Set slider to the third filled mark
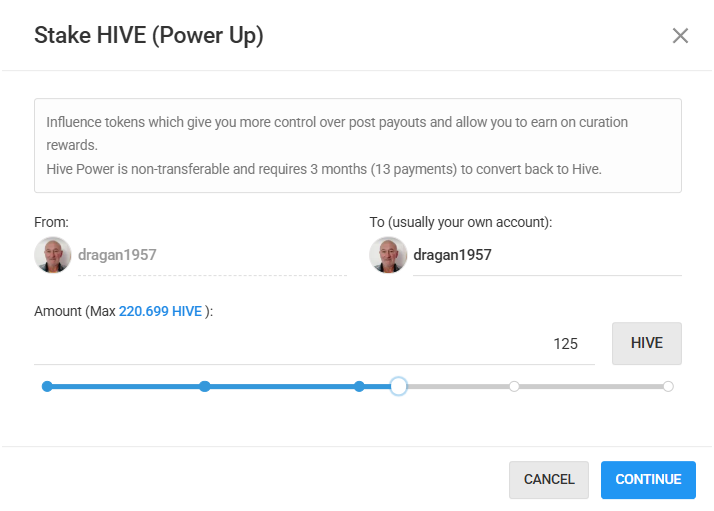Screen dimensions: 714x511 click(x=359, y=386)
